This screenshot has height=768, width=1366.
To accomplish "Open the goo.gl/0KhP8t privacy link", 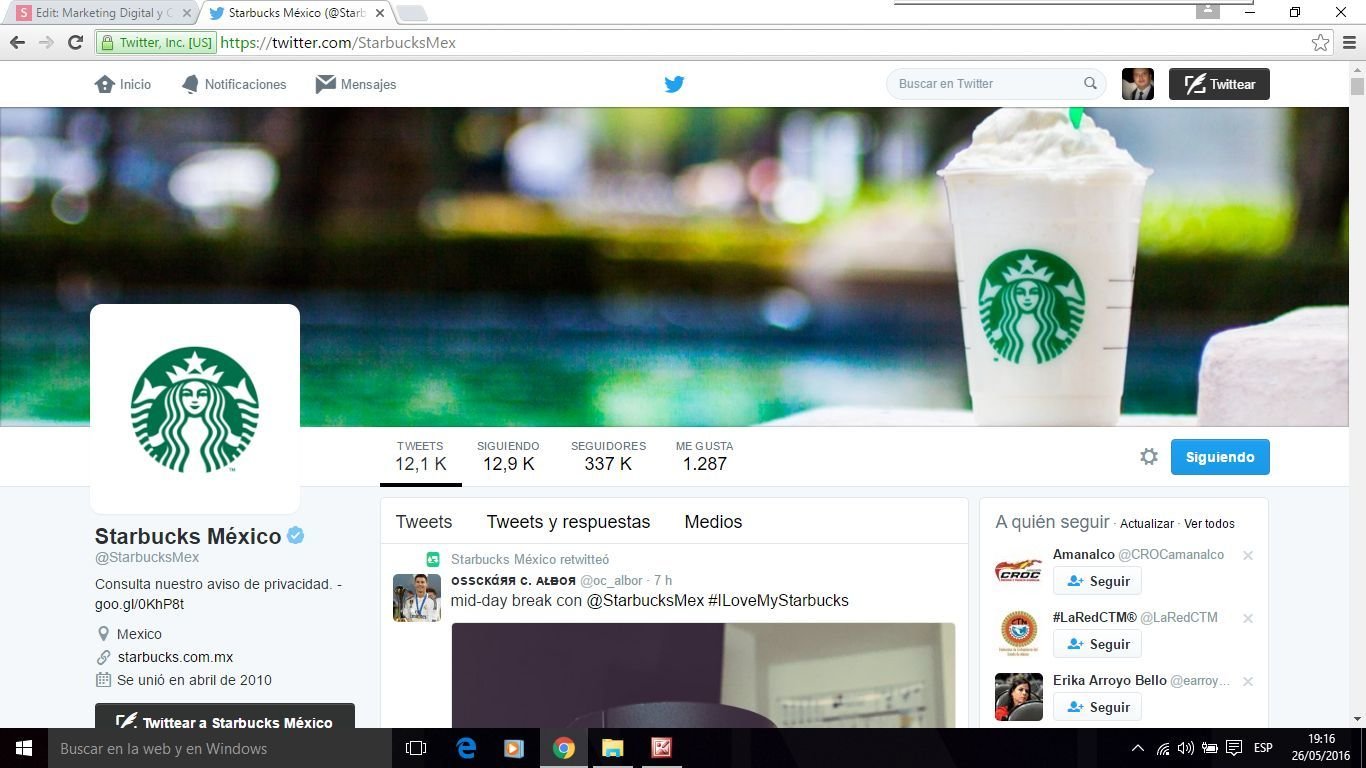I will [x=139, y=604].
